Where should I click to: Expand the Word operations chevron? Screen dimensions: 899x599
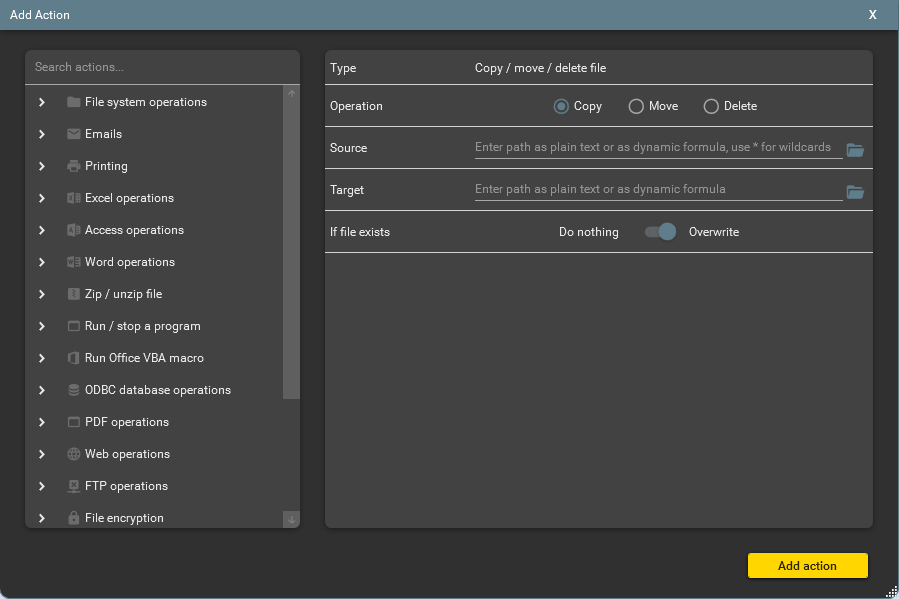click(42, 262)
